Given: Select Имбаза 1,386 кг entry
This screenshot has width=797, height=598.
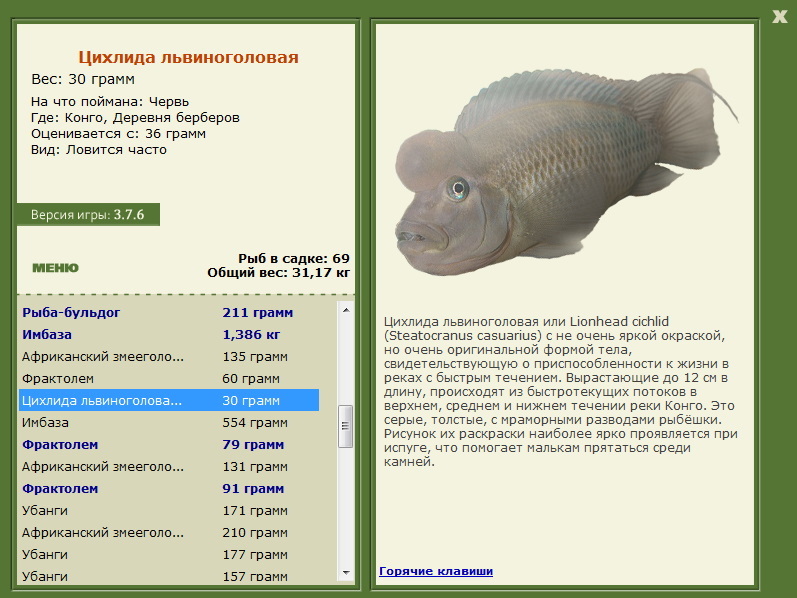Looking at the screenshot, I should coord(169,335).
